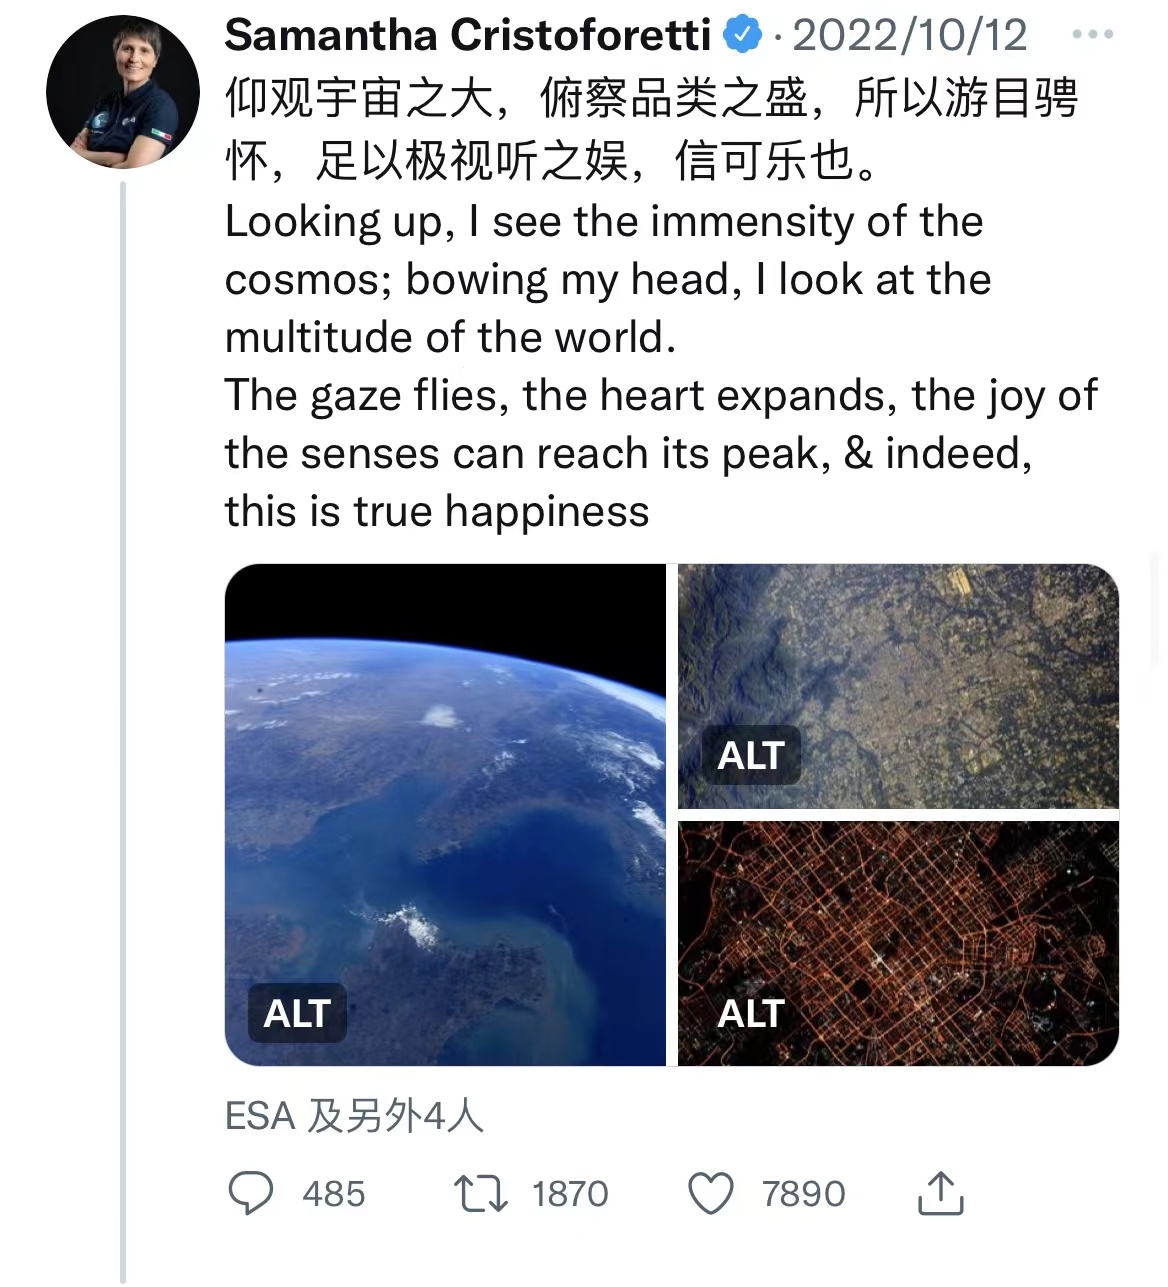This screenshot has width=1168, height=1287.
Task: Open the Earth from orbit photo
Action: point(445,780)
